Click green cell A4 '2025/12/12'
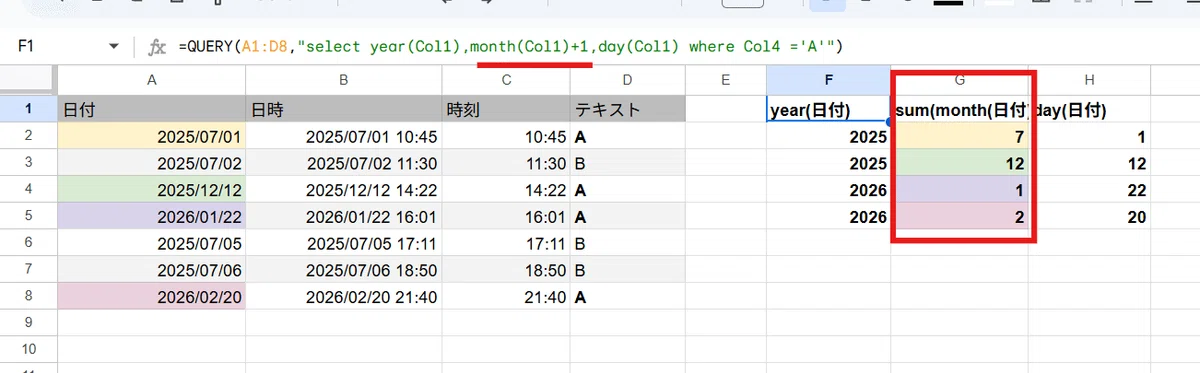This screenshot has height=373, width=1200. pyautogui.click(x=152, y=190)
